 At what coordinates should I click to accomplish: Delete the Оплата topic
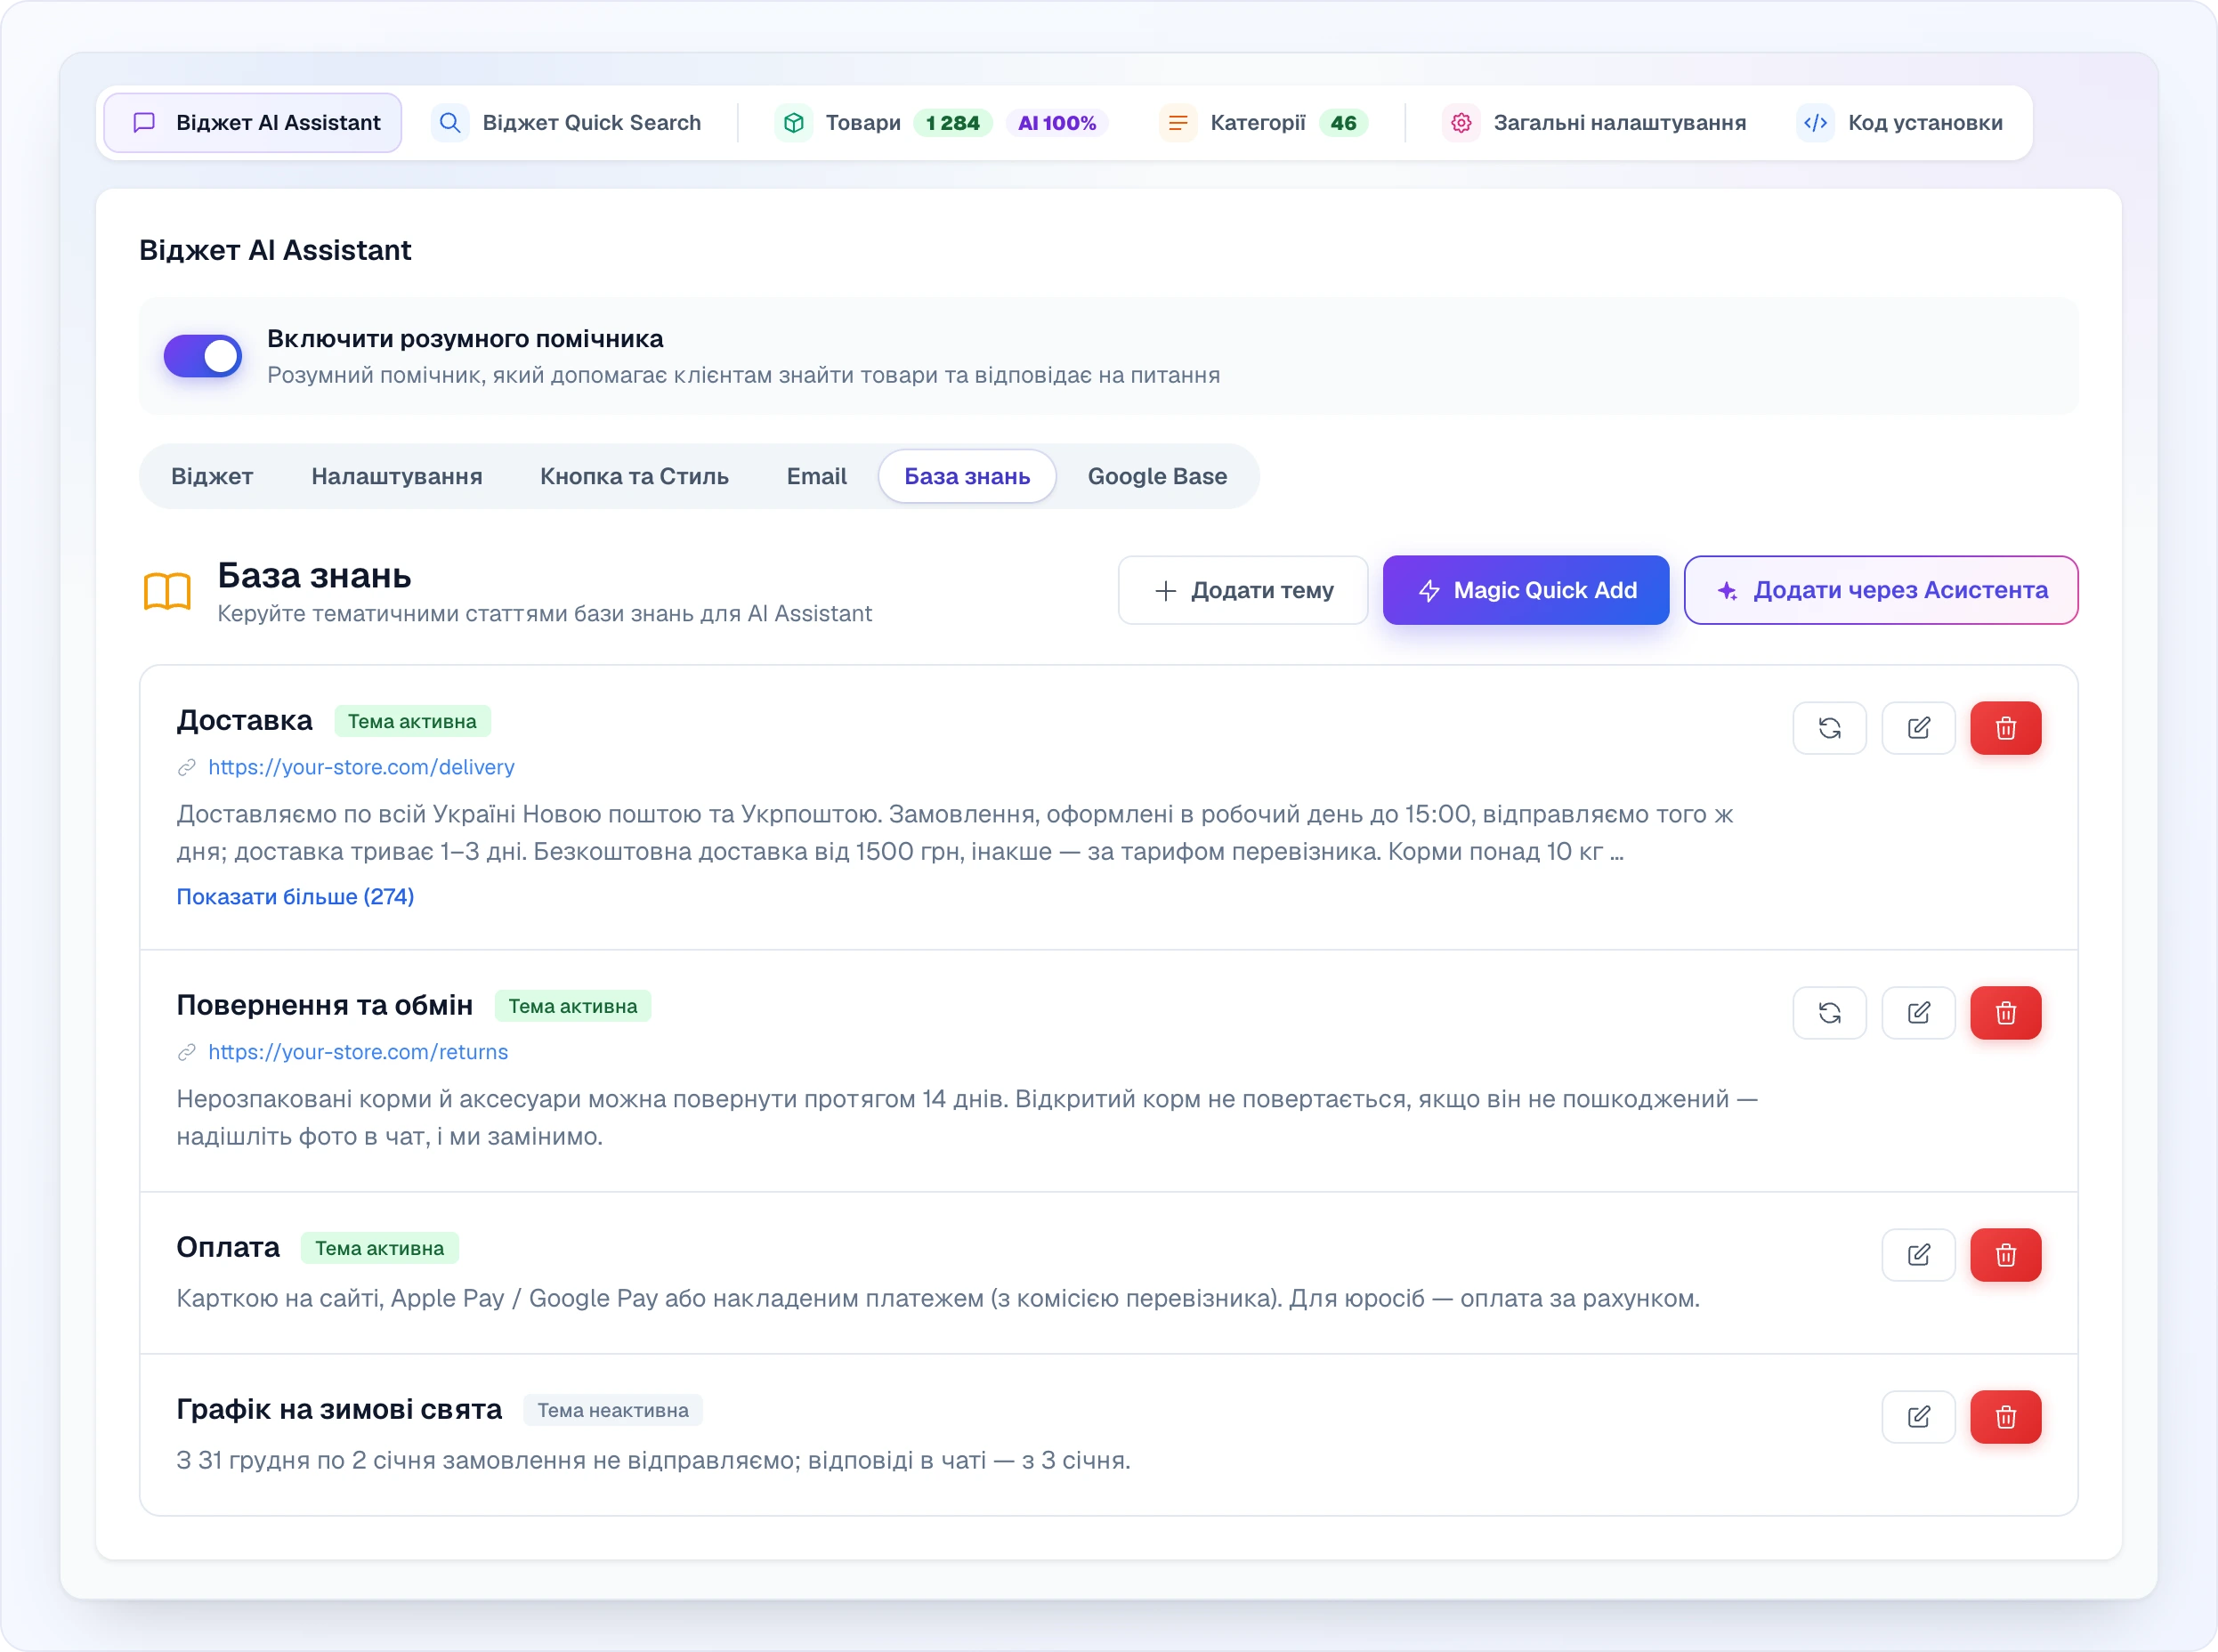pos(2005,1255)
